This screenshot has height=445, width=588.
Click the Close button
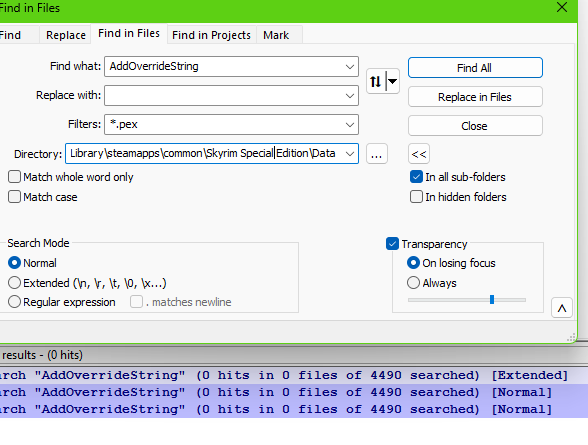click(475, 126)
